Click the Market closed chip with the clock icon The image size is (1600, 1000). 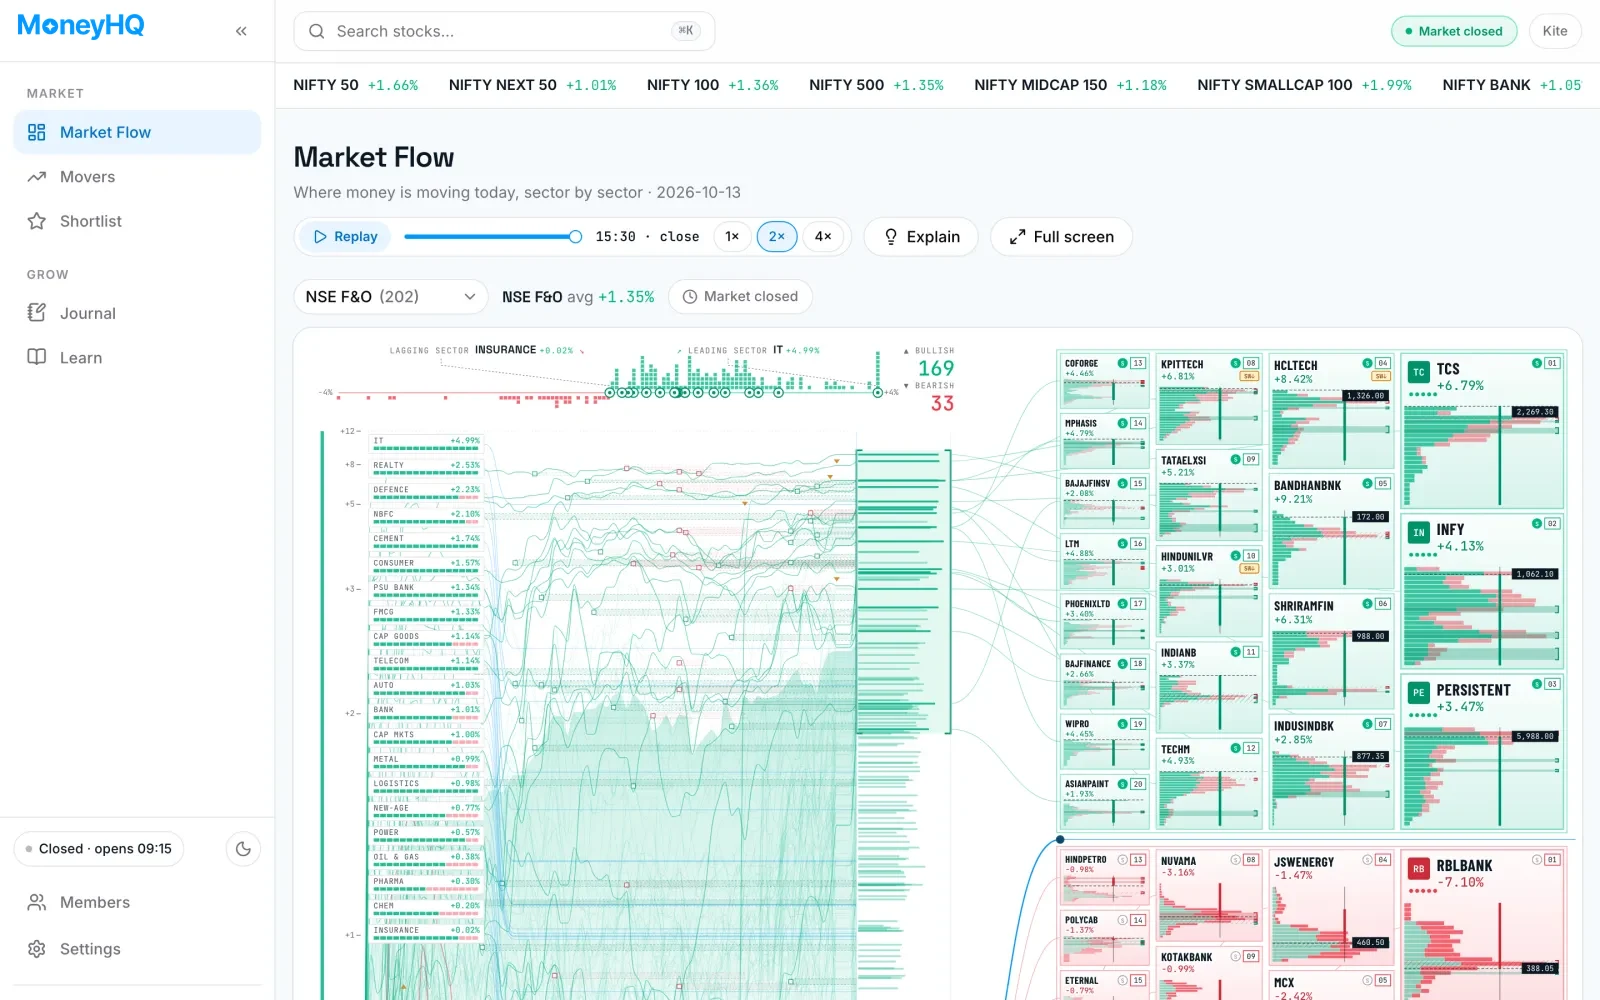(x=740, y=297)
